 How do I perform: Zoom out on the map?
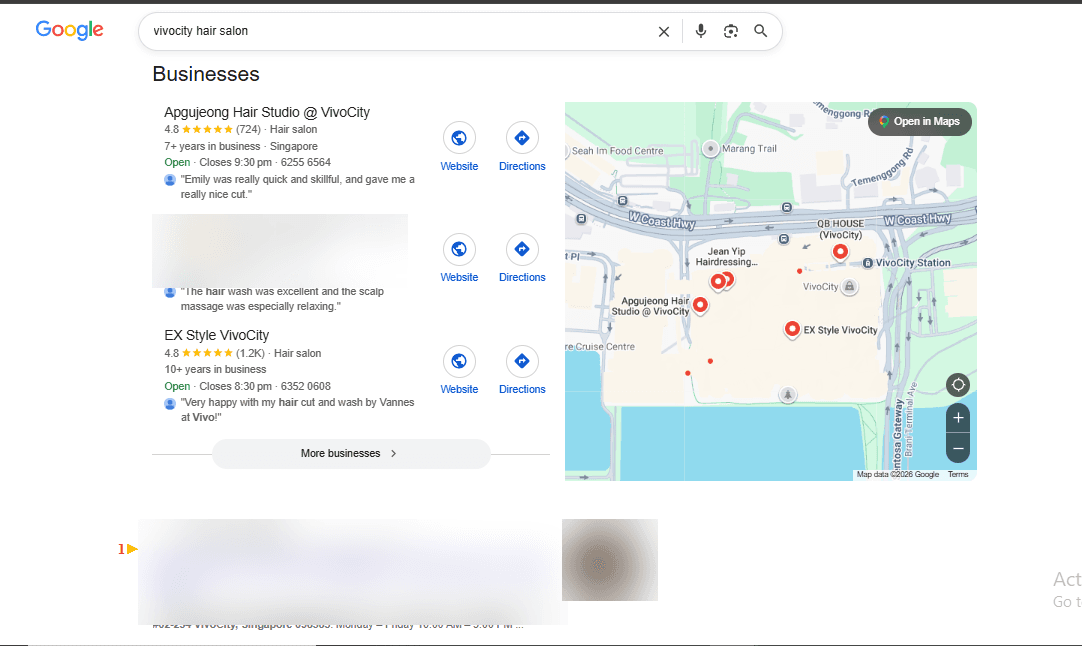[x=958, y=449]
